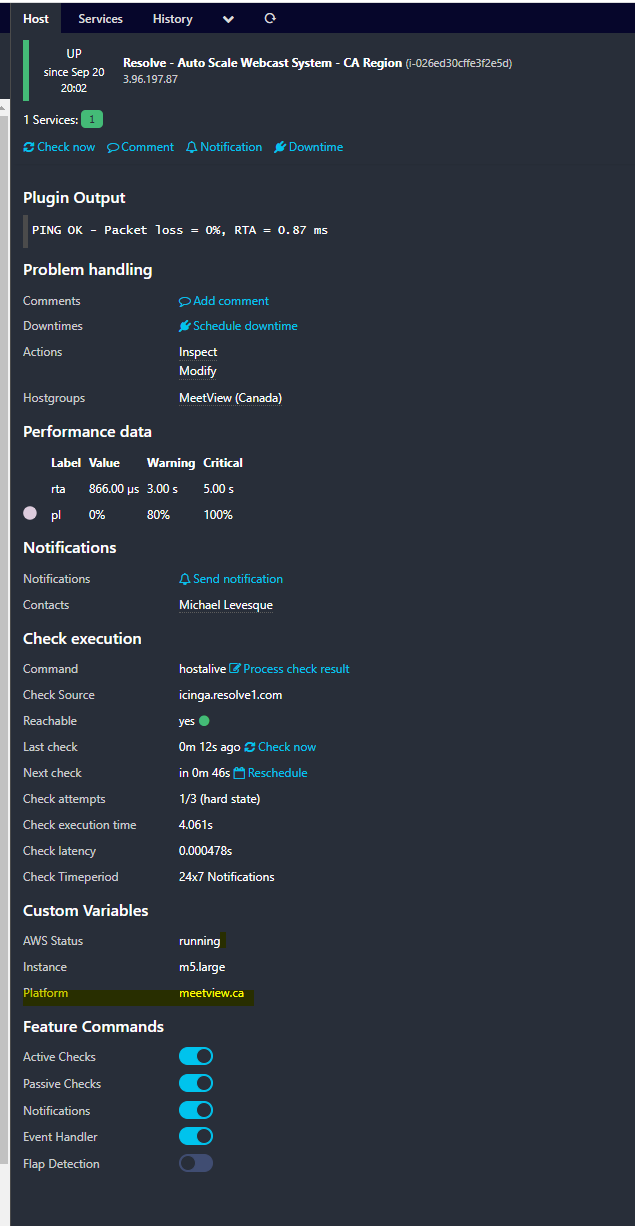Click the pl performance data circle
The height and width of the screenshot is (1226, 635).
(x=30, y=513)
